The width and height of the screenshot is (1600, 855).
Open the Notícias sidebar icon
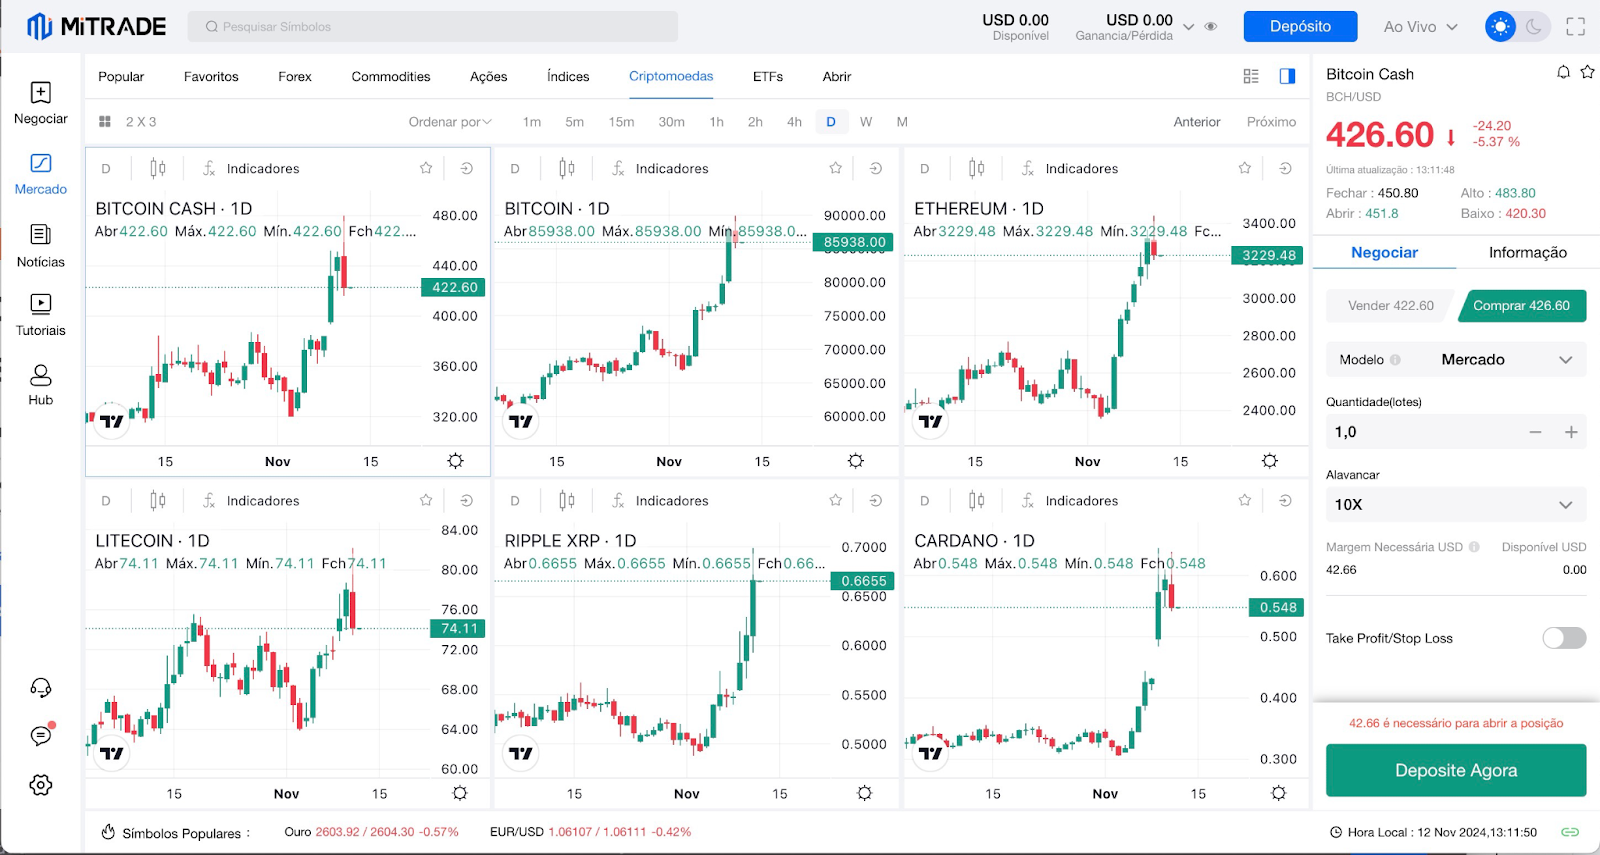pyautogui.click(x=41, y=234)
